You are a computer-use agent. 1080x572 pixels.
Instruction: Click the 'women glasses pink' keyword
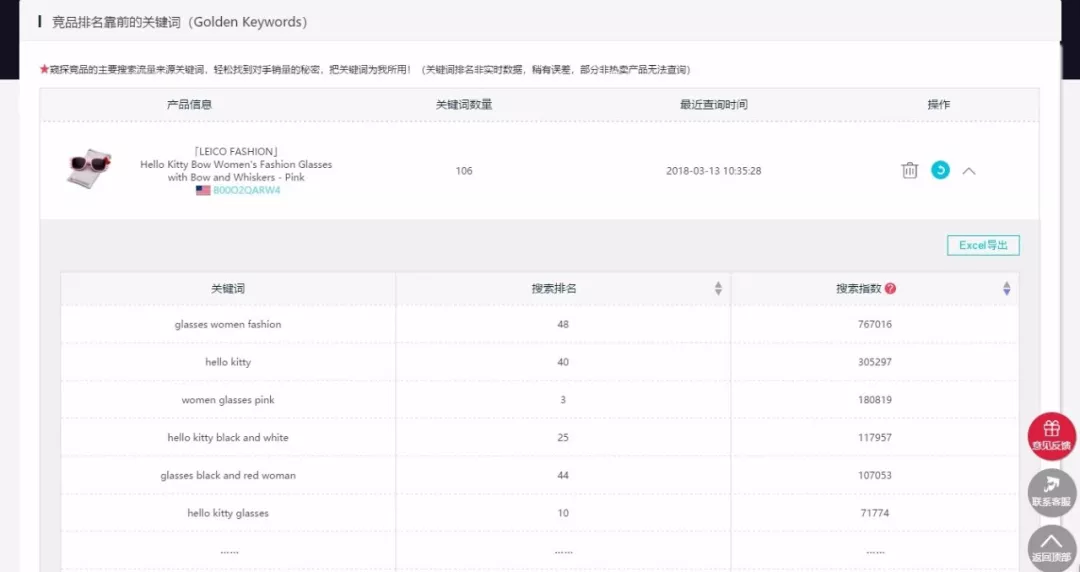pos(228,400)
